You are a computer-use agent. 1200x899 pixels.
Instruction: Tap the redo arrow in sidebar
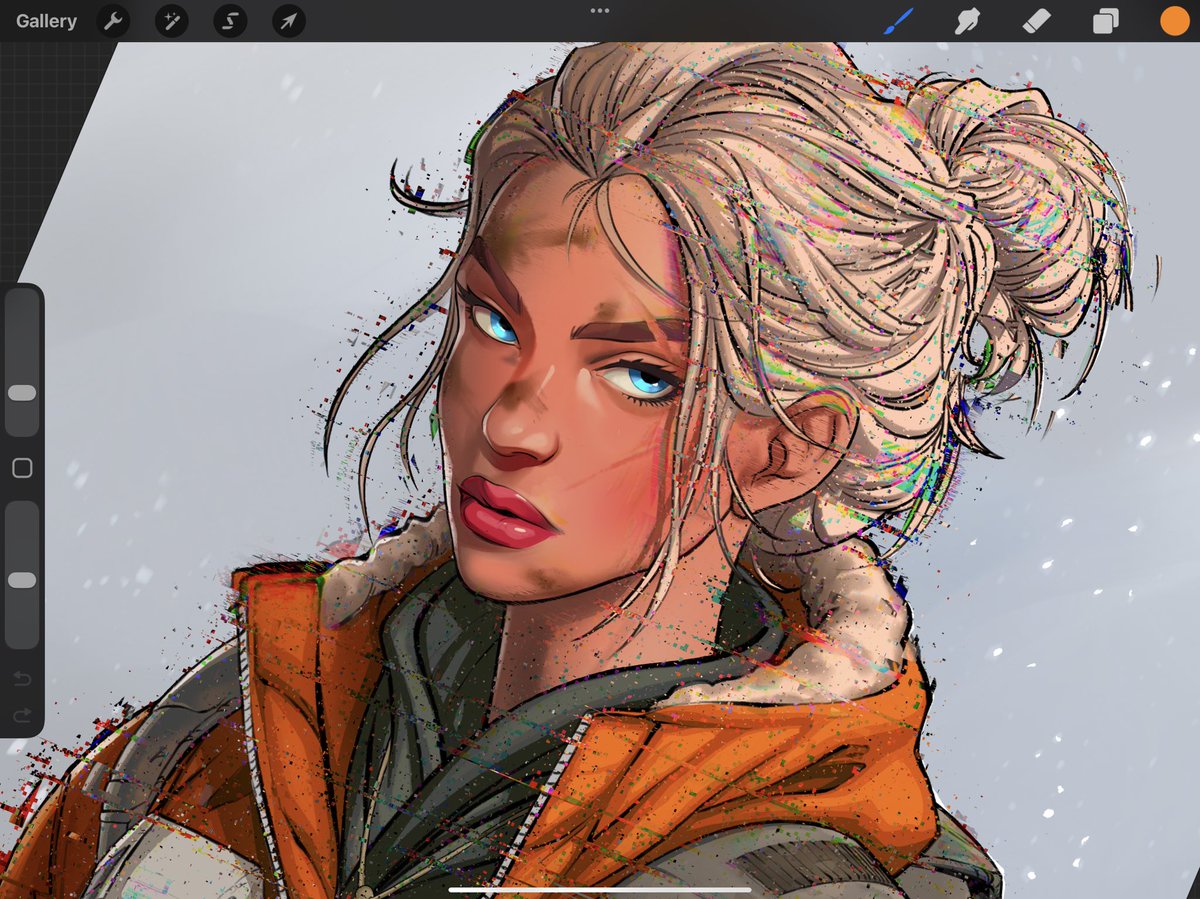(x=22, y=715)
